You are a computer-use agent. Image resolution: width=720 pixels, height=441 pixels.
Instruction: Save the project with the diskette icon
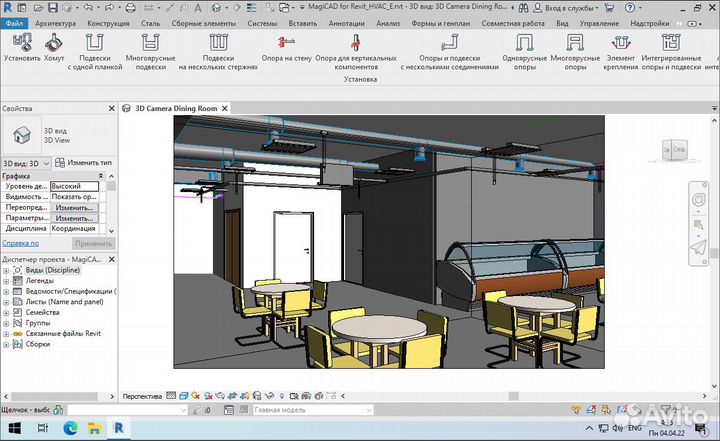pos(53,8)
